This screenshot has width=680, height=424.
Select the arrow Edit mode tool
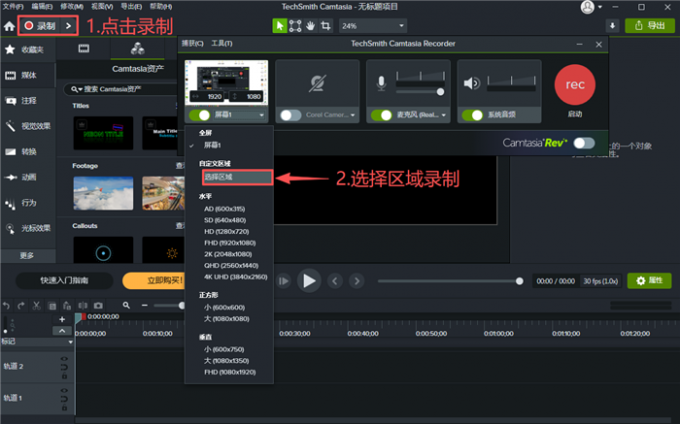(279, 26)
